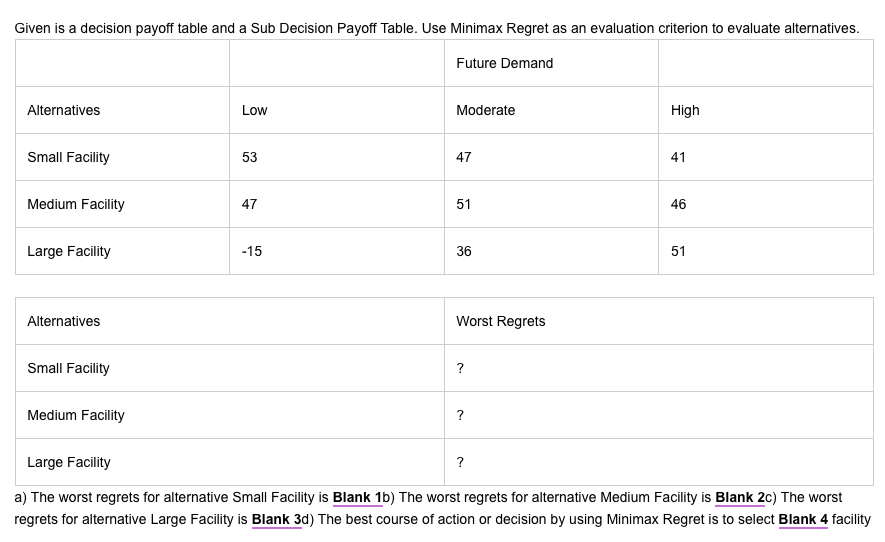
Task: Click Medium Facility high demand value 46
Action: [766, 204]
